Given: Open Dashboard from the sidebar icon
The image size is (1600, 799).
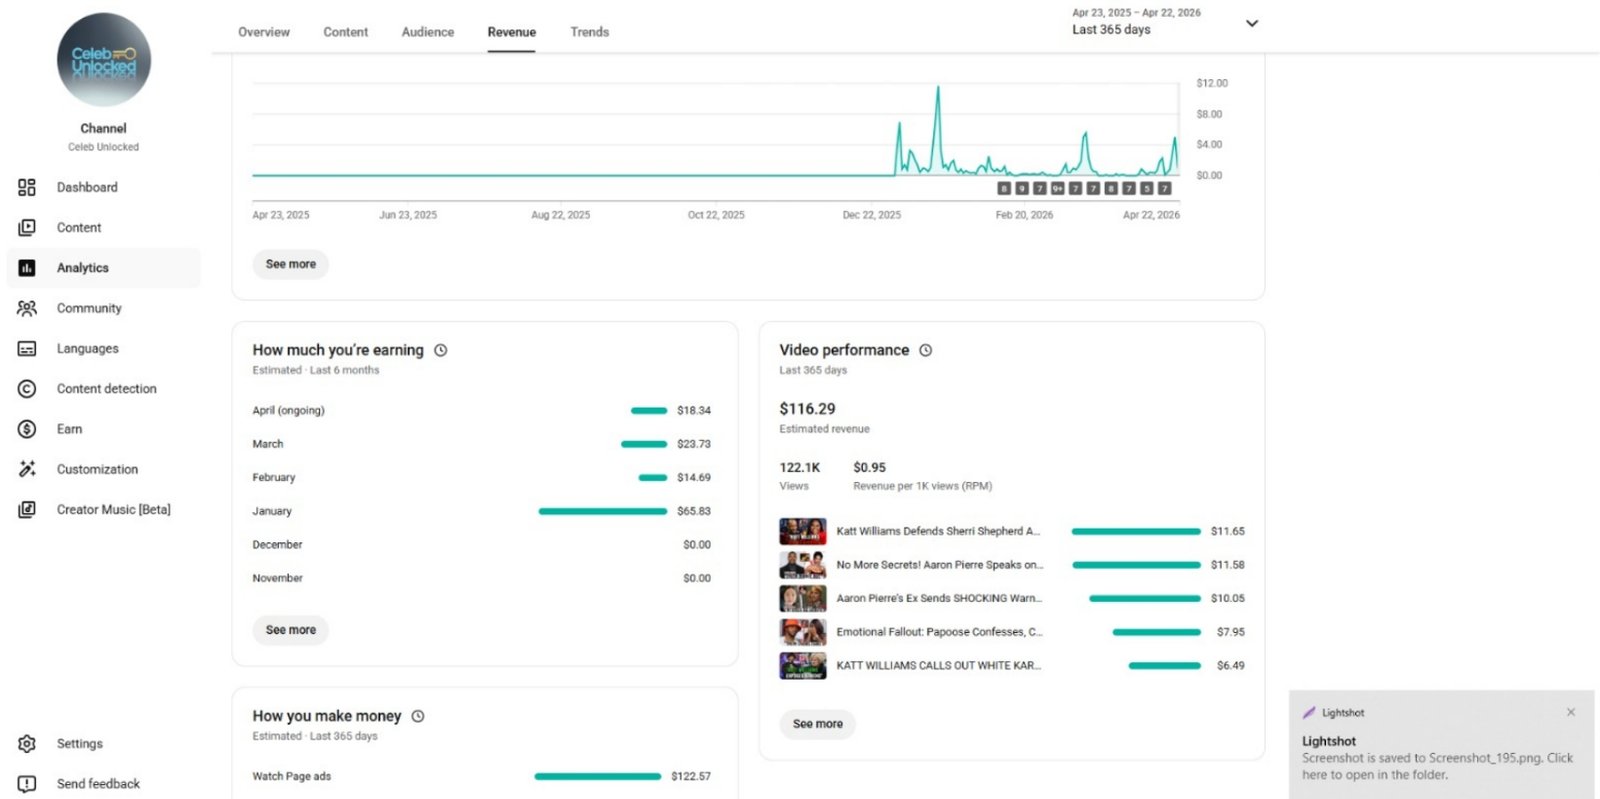Looking at the screenshot, I should point(27,187).
